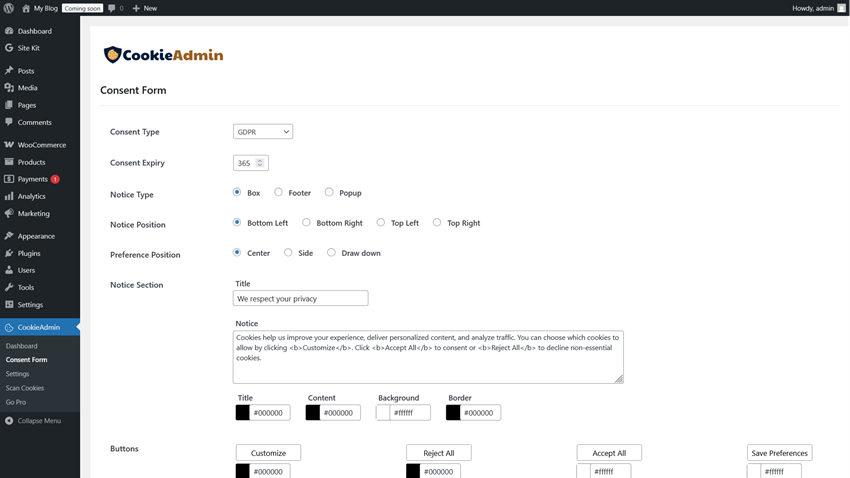Image resolution: width=850 pixels, height=478 pixels.
Task: Click the notice Content color swatch
Action: coord(313,413)
